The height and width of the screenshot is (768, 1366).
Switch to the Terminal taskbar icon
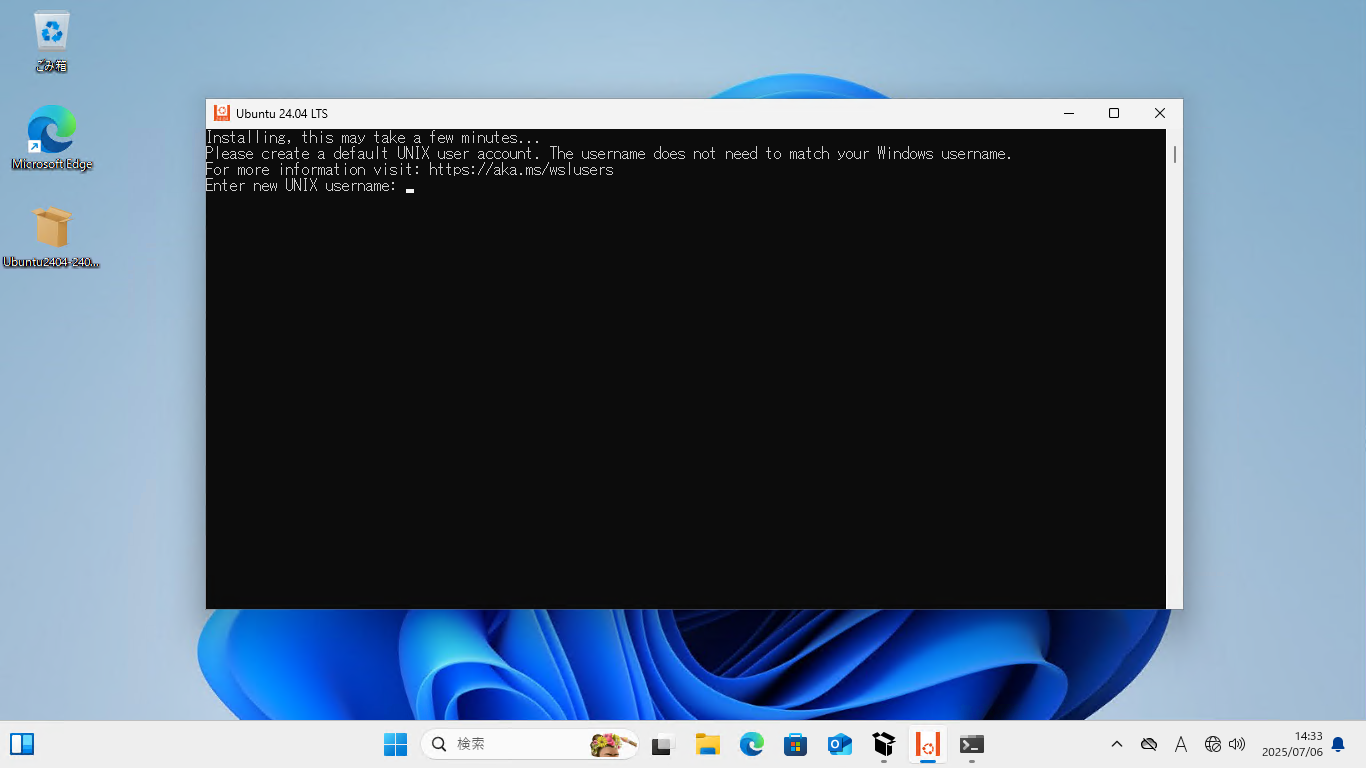[972, 744]
